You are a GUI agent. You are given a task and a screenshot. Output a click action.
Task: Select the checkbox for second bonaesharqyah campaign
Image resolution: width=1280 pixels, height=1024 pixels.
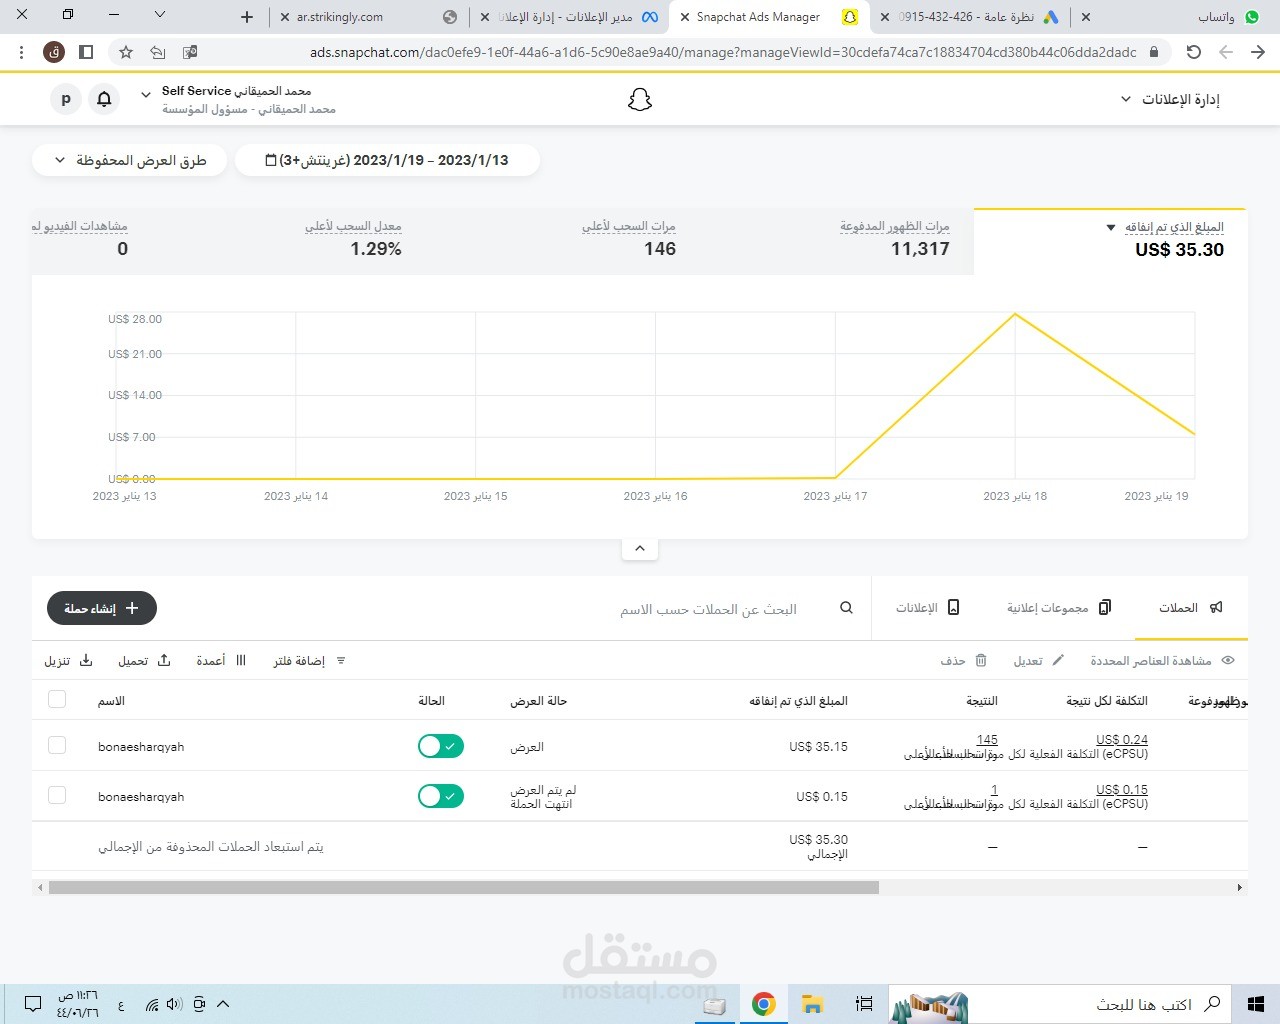pos(57,795)
